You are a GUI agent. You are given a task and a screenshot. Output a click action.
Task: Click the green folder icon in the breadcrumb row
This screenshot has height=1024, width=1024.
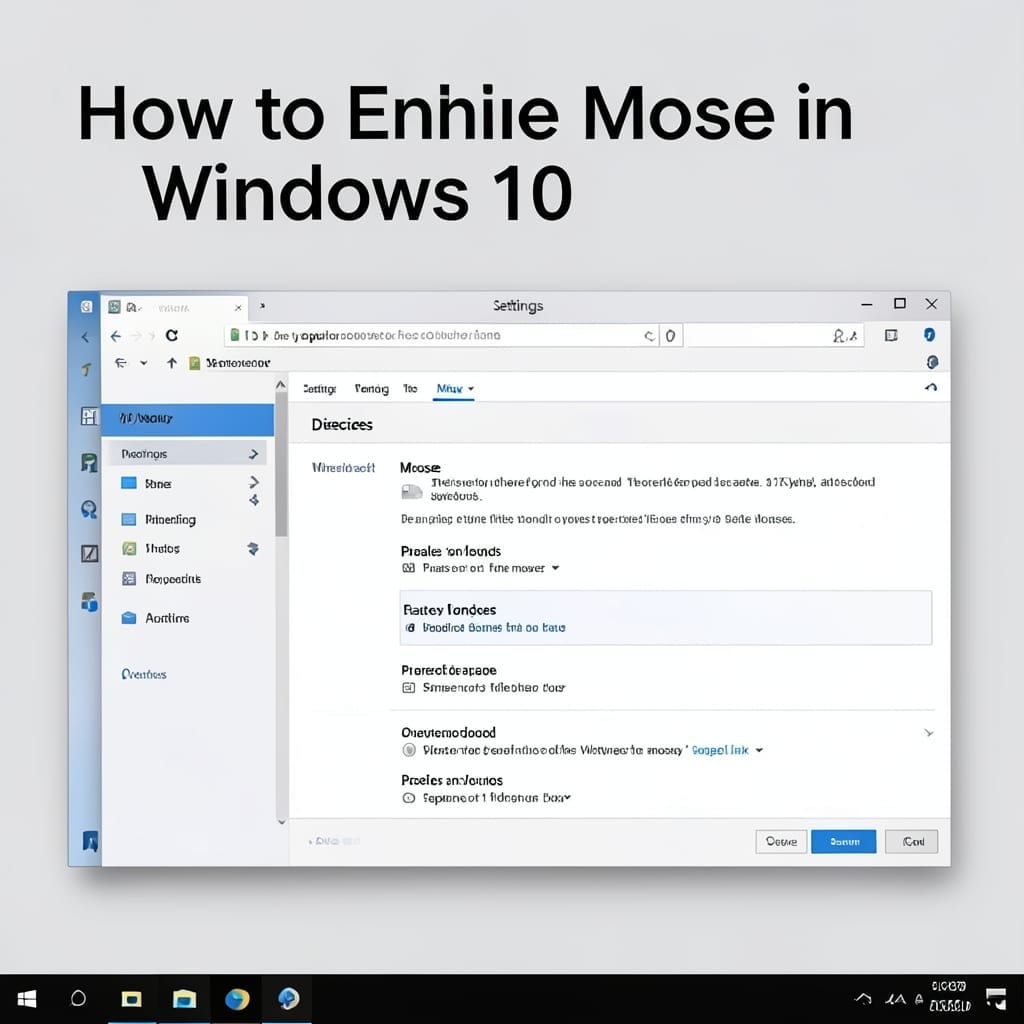tap(195, 363)
